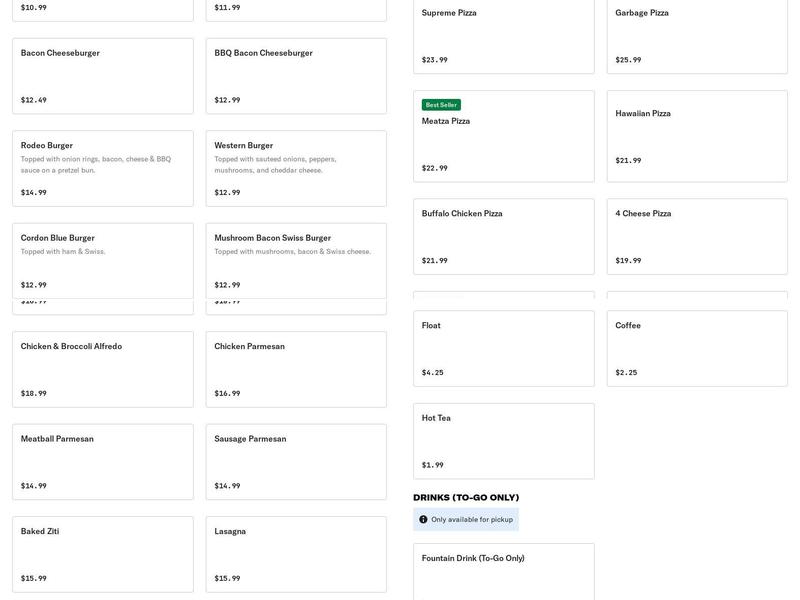Choose the Western Burger card

click(x=296, y=168)
